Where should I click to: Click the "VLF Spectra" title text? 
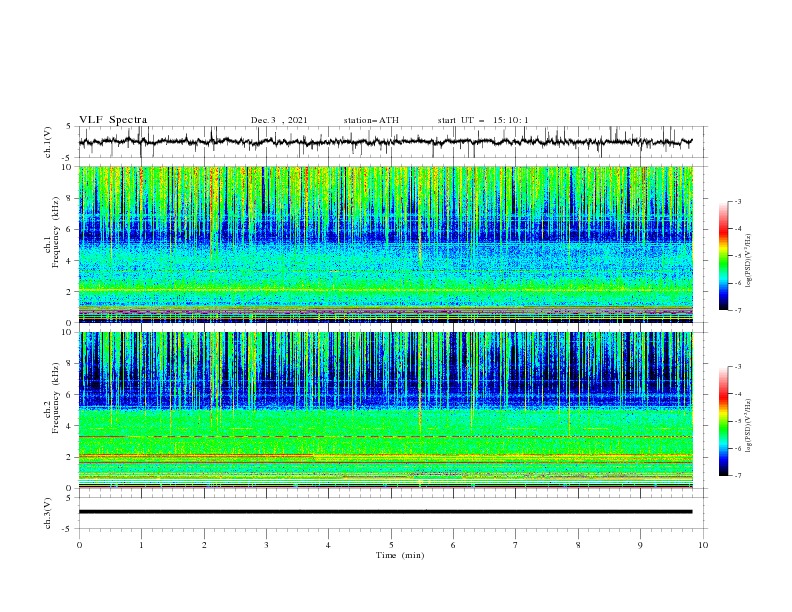click(x=113, y=120)
